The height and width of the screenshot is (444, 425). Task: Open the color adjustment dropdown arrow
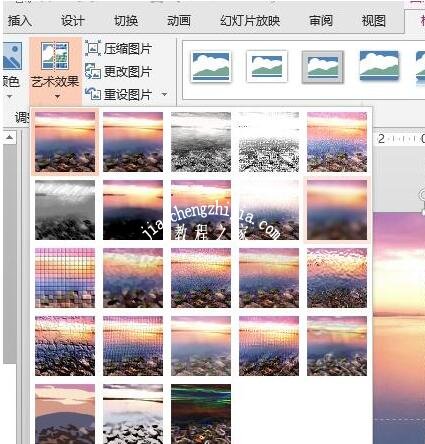pyautogui.click(x=9, y=97)
